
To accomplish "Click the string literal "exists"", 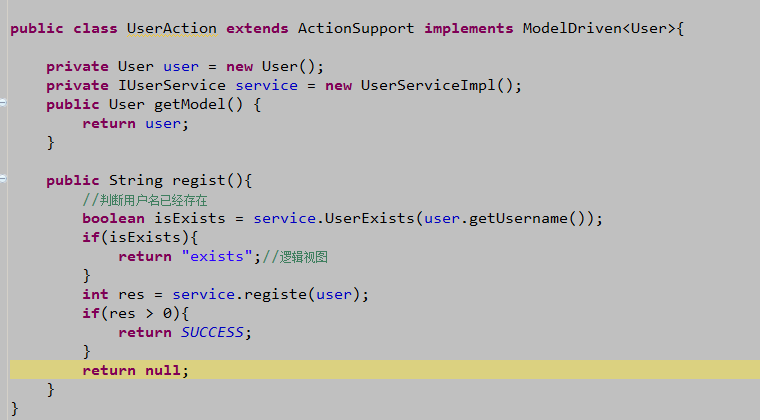I will [x=217, y=256].
